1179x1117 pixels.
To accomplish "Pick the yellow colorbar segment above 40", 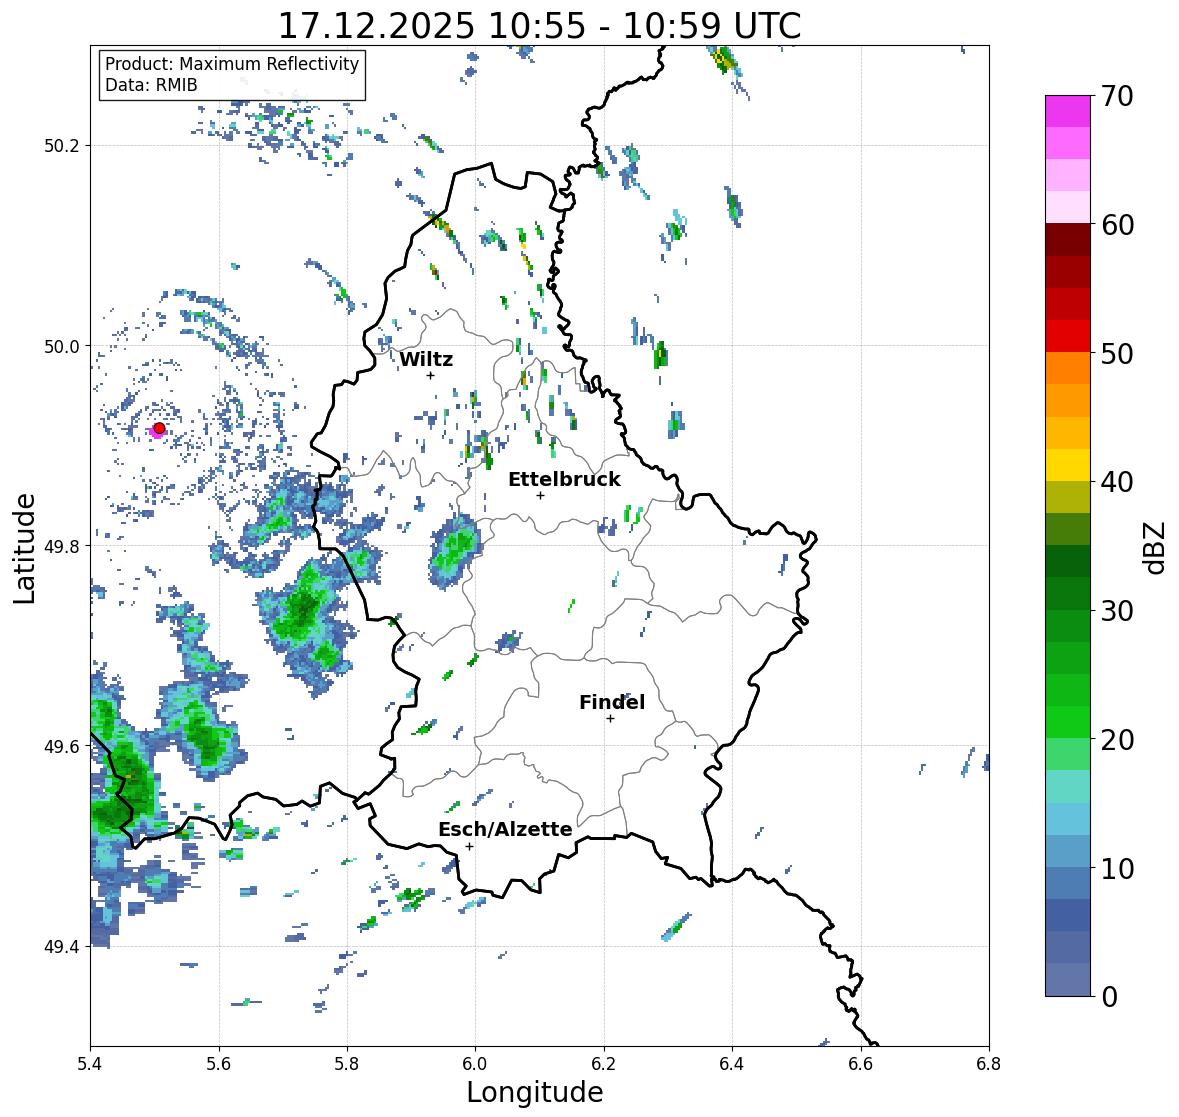I will click(x=1068, y=465).
